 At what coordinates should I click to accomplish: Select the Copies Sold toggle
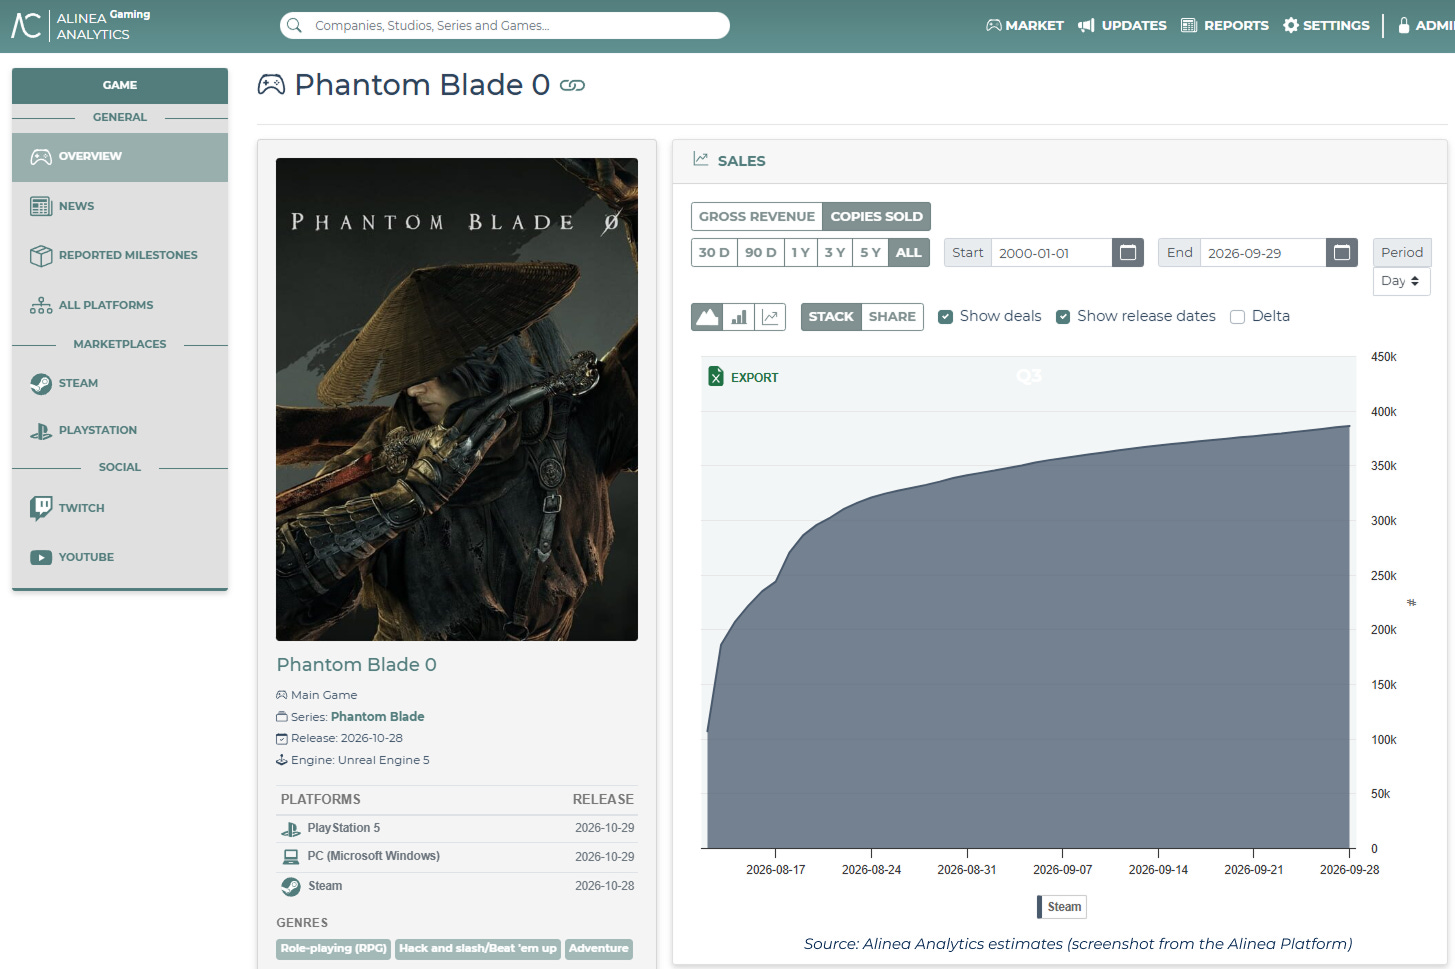click(x=877, y=217)
